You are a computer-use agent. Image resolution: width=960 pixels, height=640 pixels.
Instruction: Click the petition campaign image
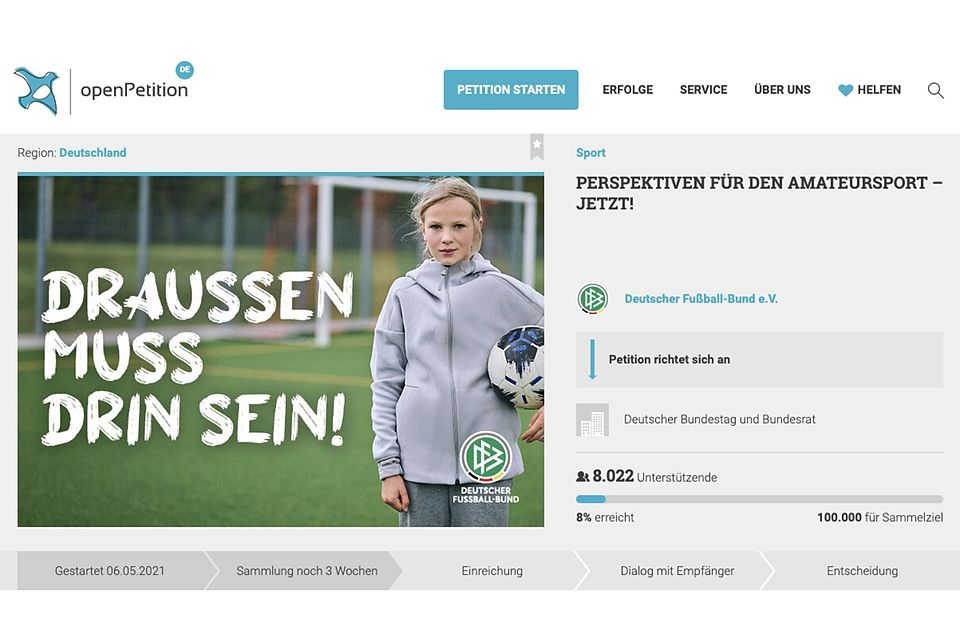(x=280, y=350)
